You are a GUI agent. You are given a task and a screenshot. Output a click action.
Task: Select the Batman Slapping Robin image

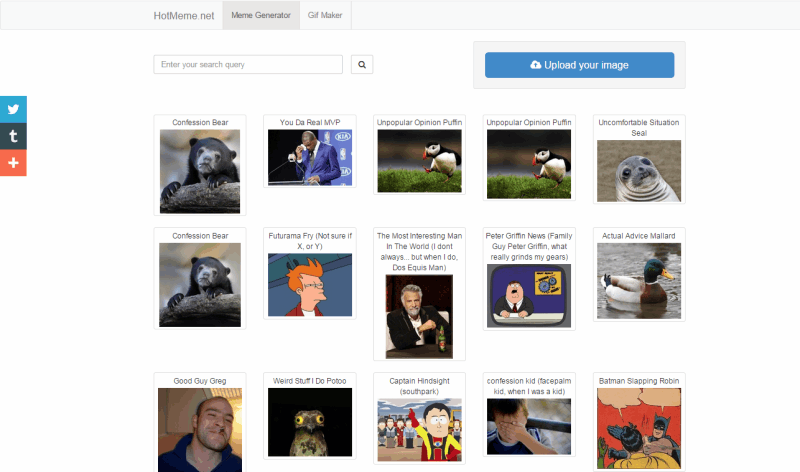pyautogui.click(x=639, y=429)
